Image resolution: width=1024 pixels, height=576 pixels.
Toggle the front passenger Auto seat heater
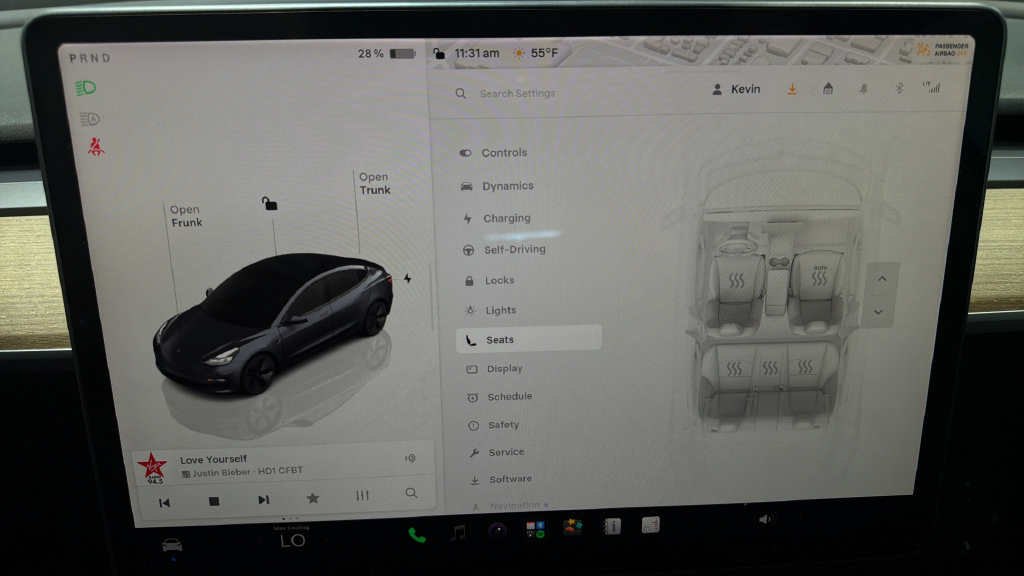[818, 276]
